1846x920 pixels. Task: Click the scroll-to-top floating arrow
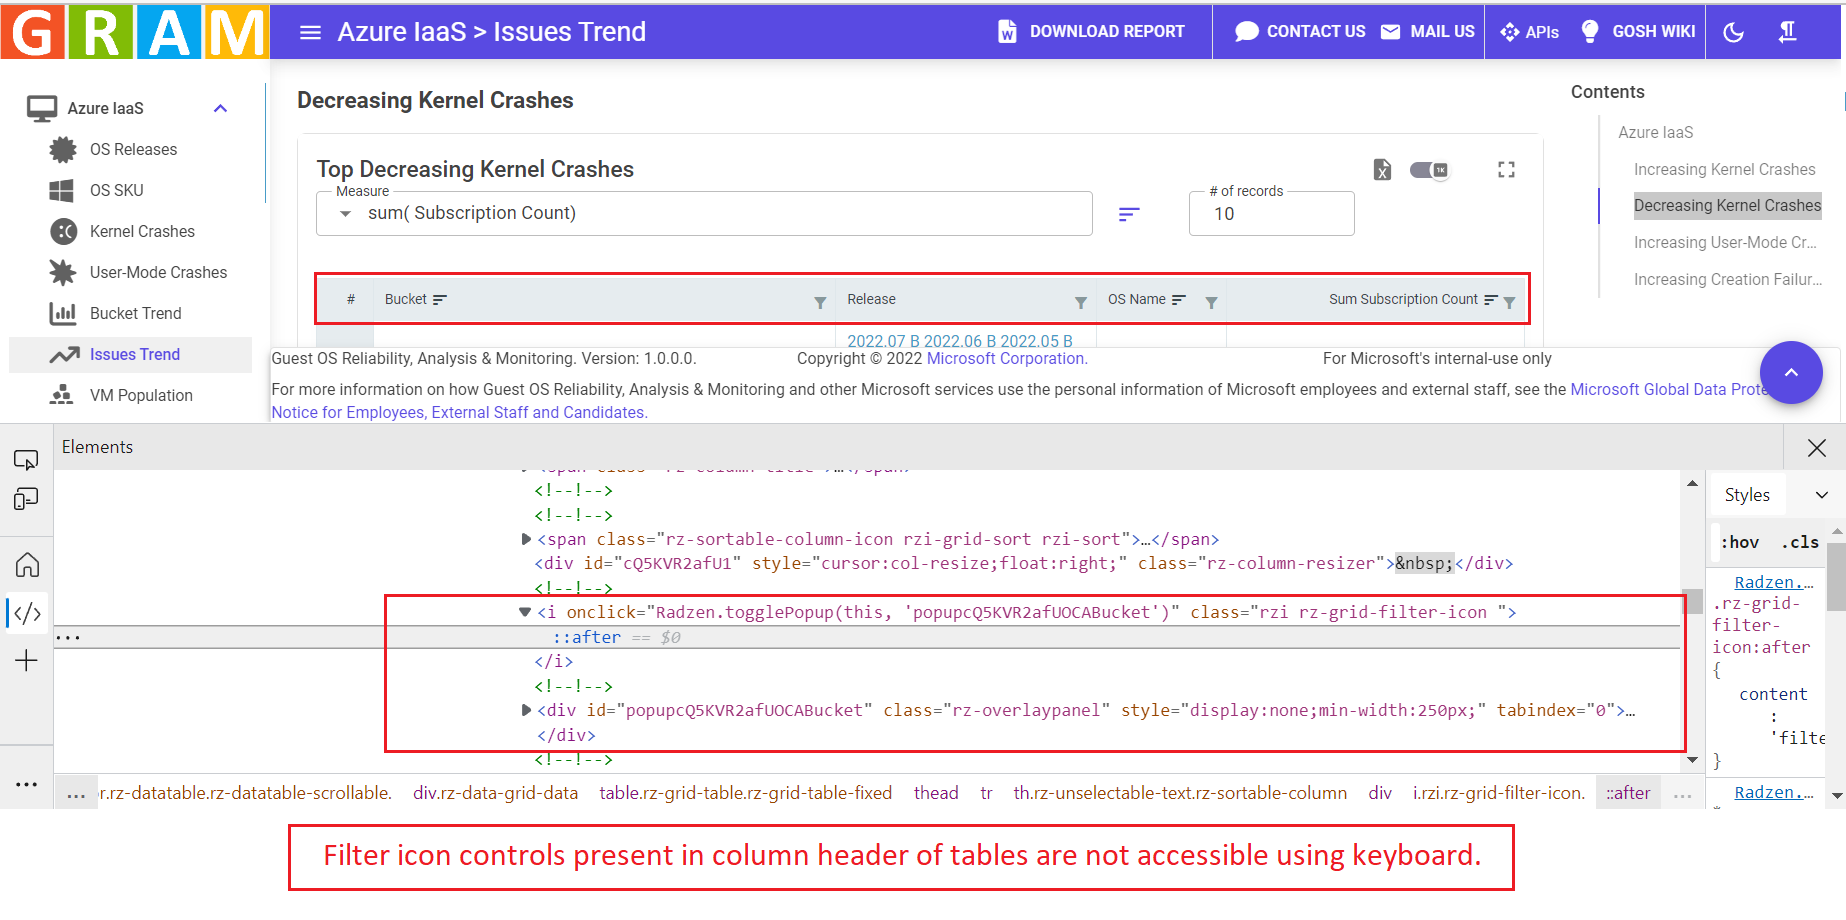1791,372
